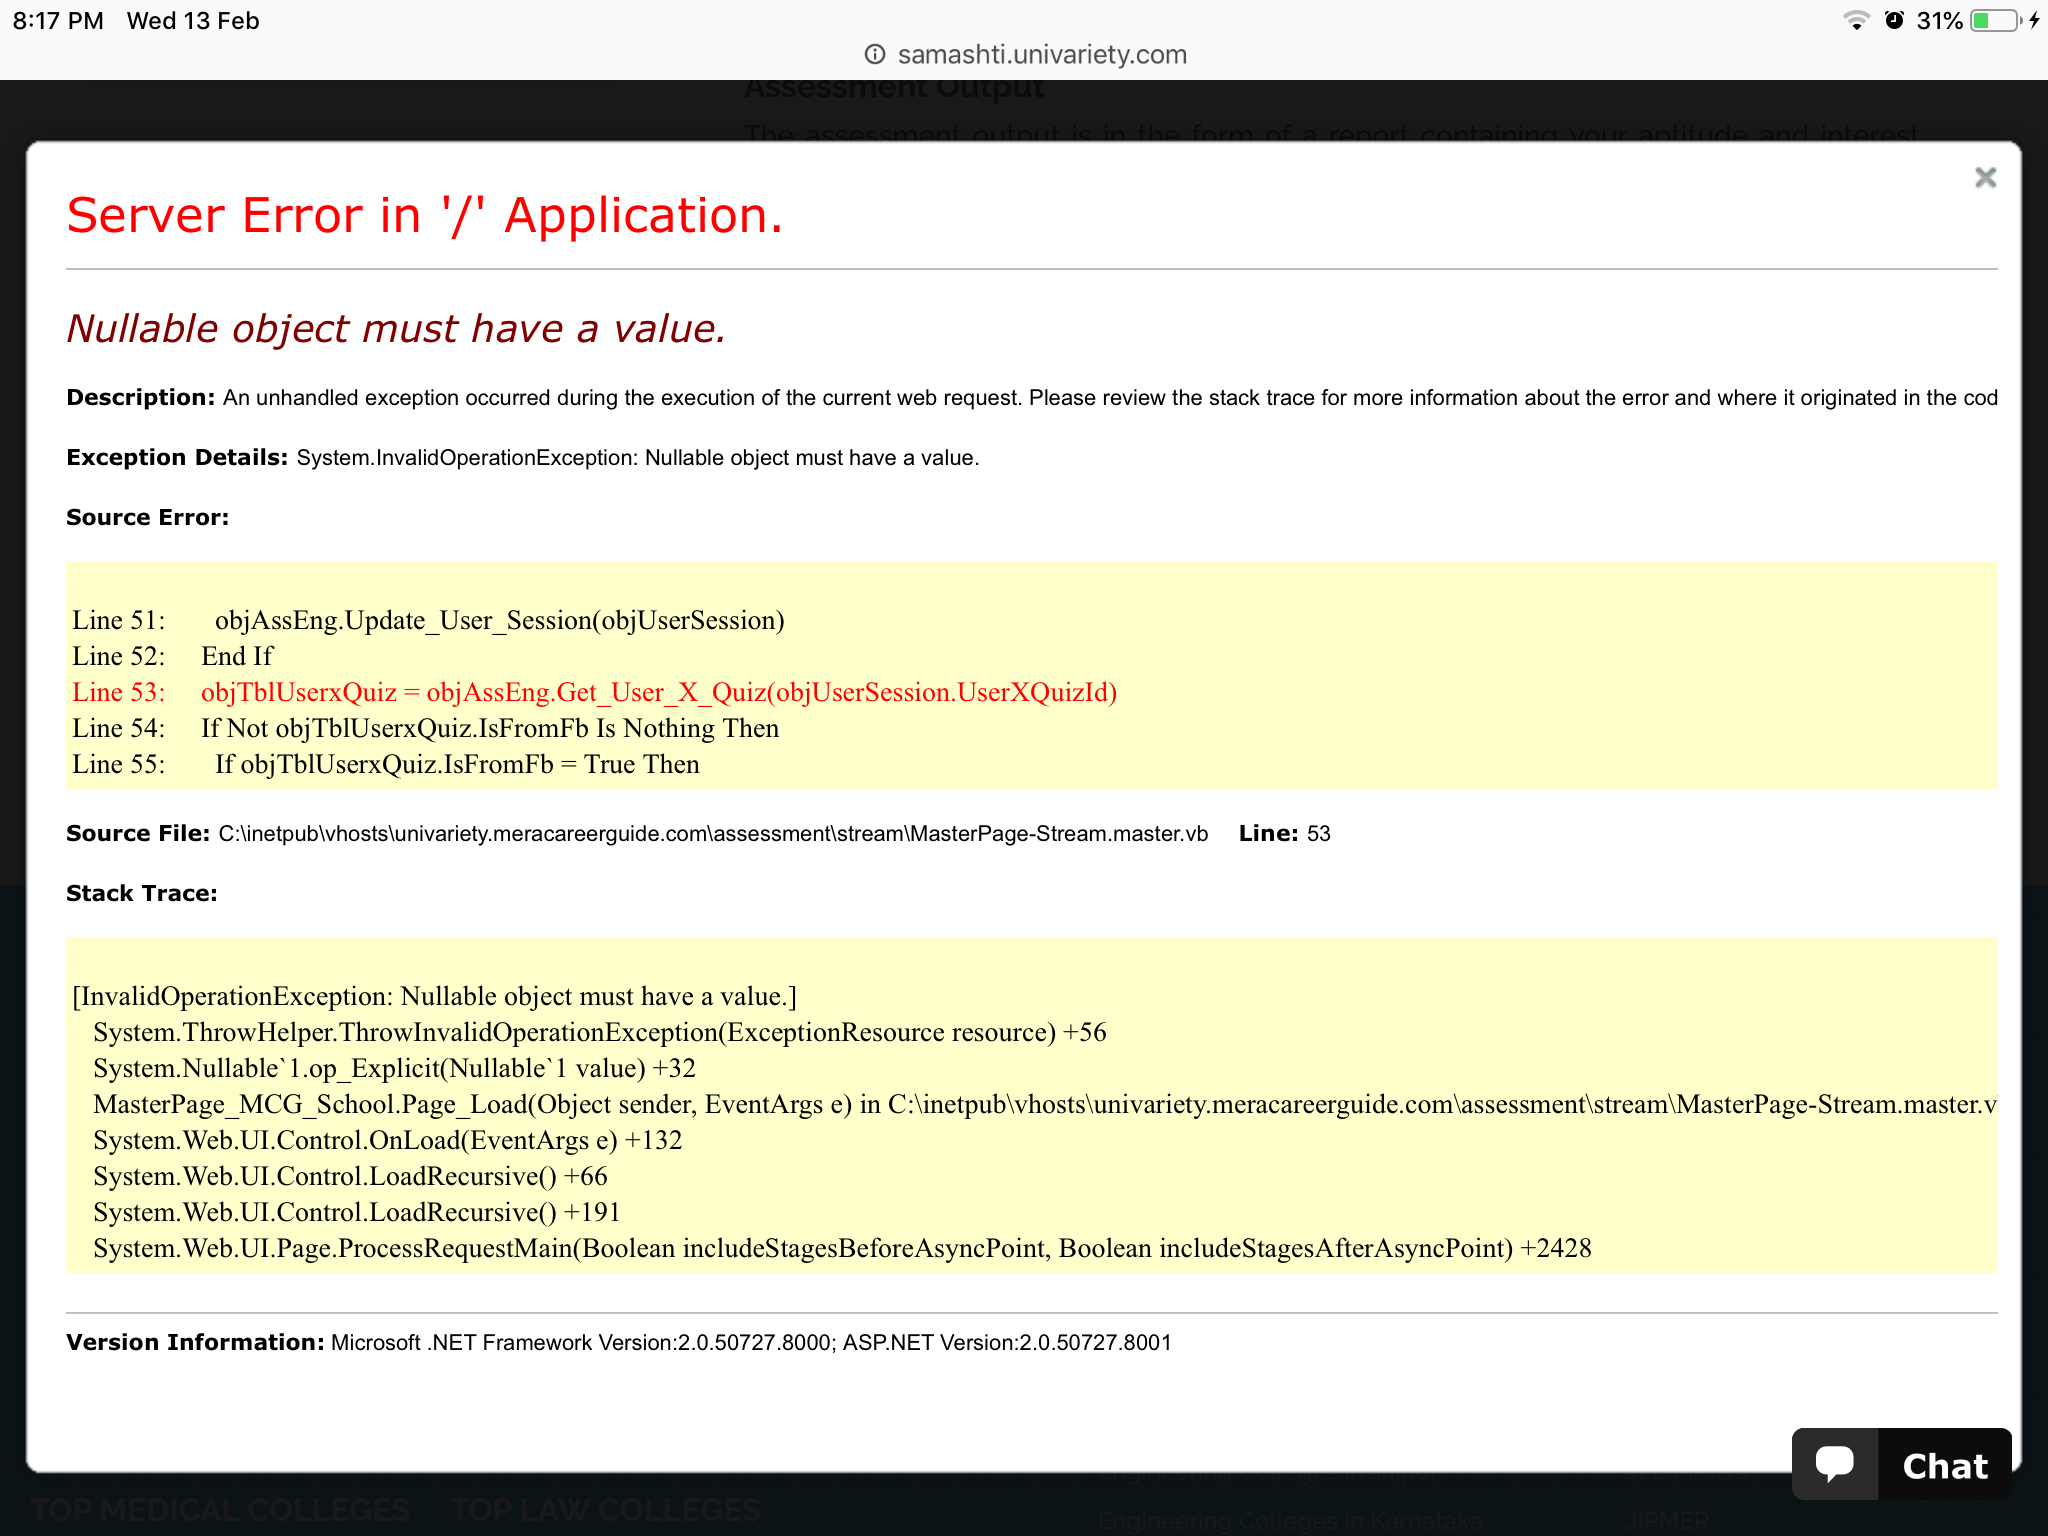Click Line 54 'Is Nothing Then' code

point(425,728)
